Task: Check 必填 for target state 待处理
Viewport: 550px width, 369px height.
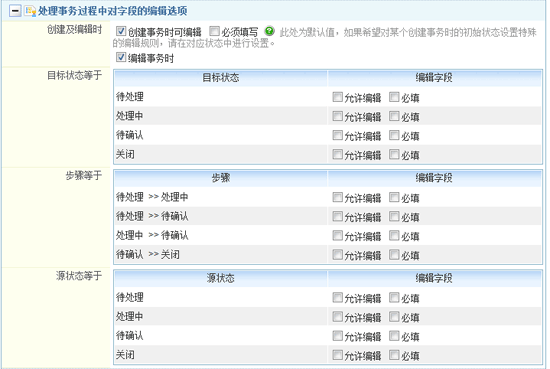Action: (x=394, y=97)
